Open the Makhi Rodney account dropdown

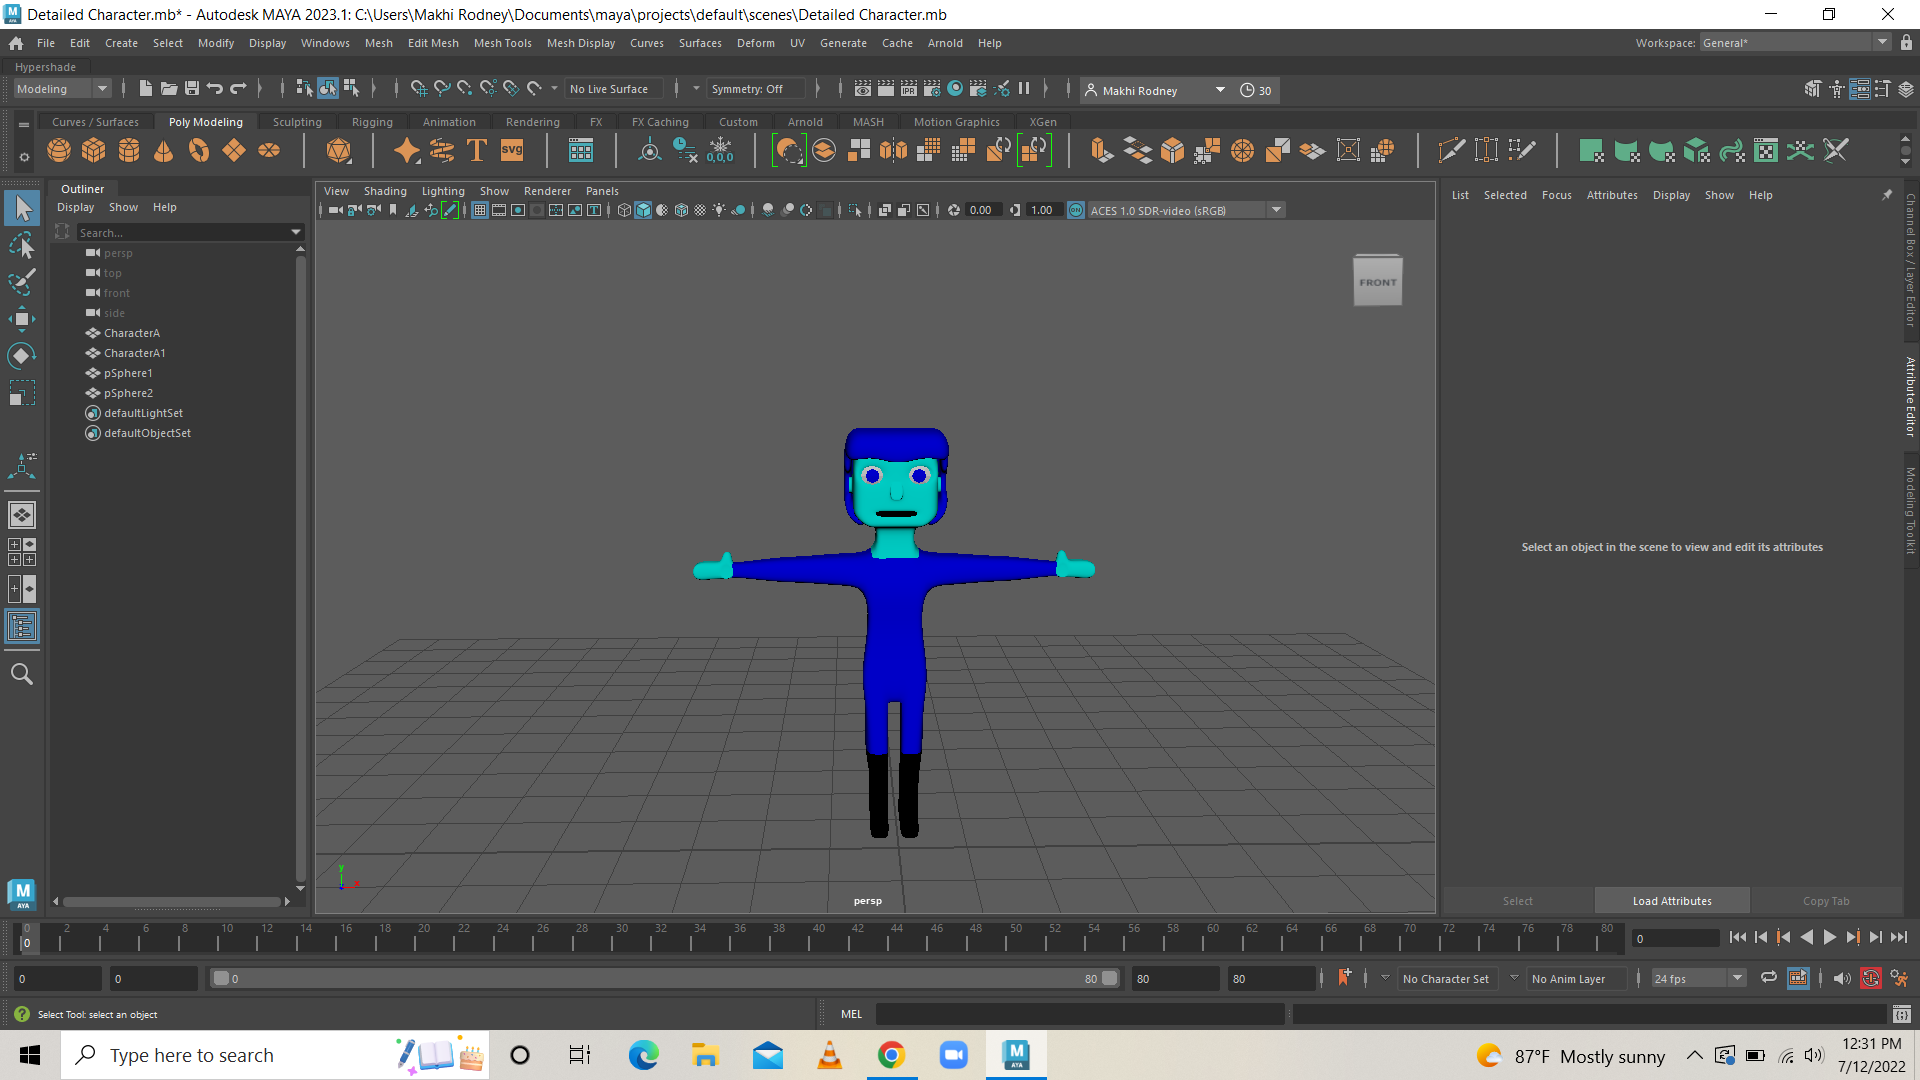[x=1156, y=90]
